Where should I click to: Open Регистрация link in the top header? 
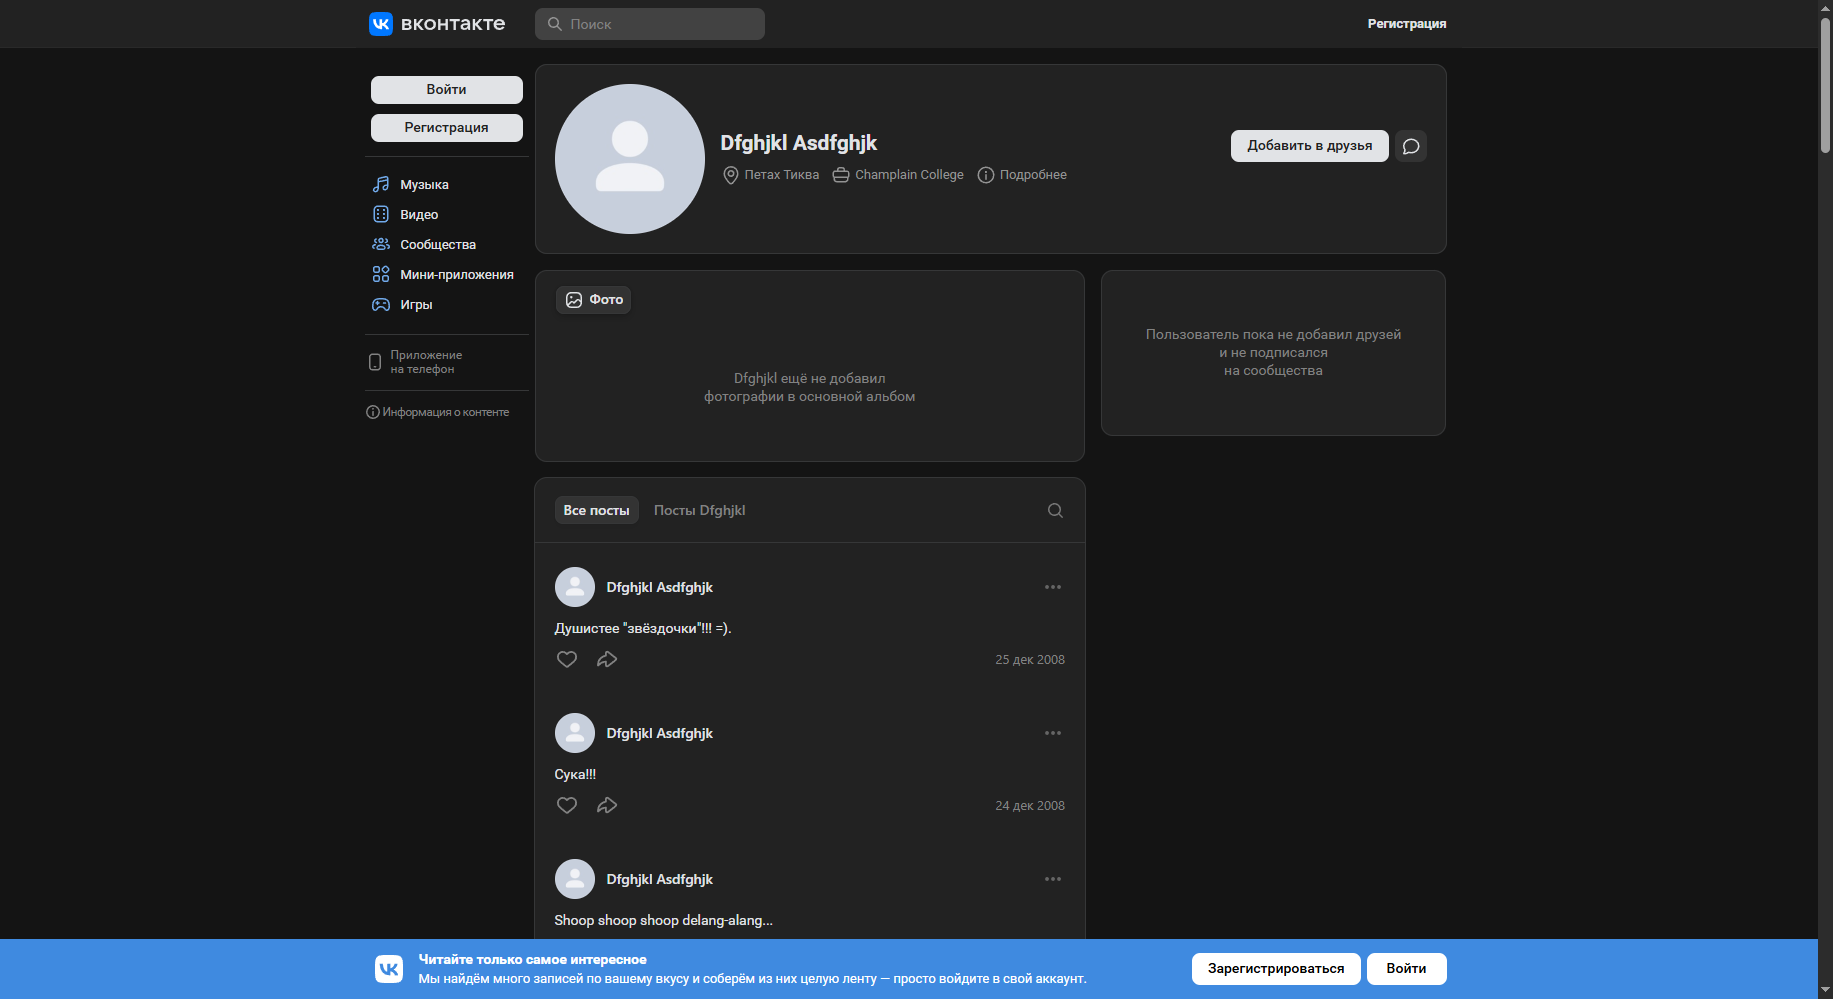tap(1406, 24)
